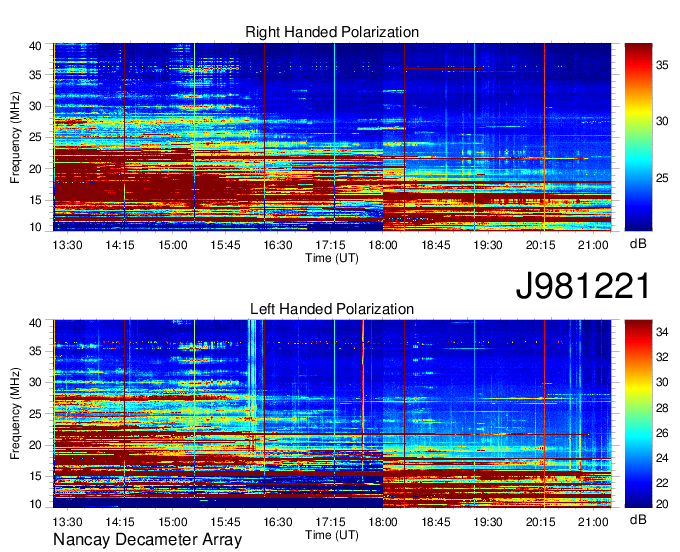This screenshot has height=552, width=680.
Task: Click the 24 dB tick on lower colorbar
Action: 662,458
